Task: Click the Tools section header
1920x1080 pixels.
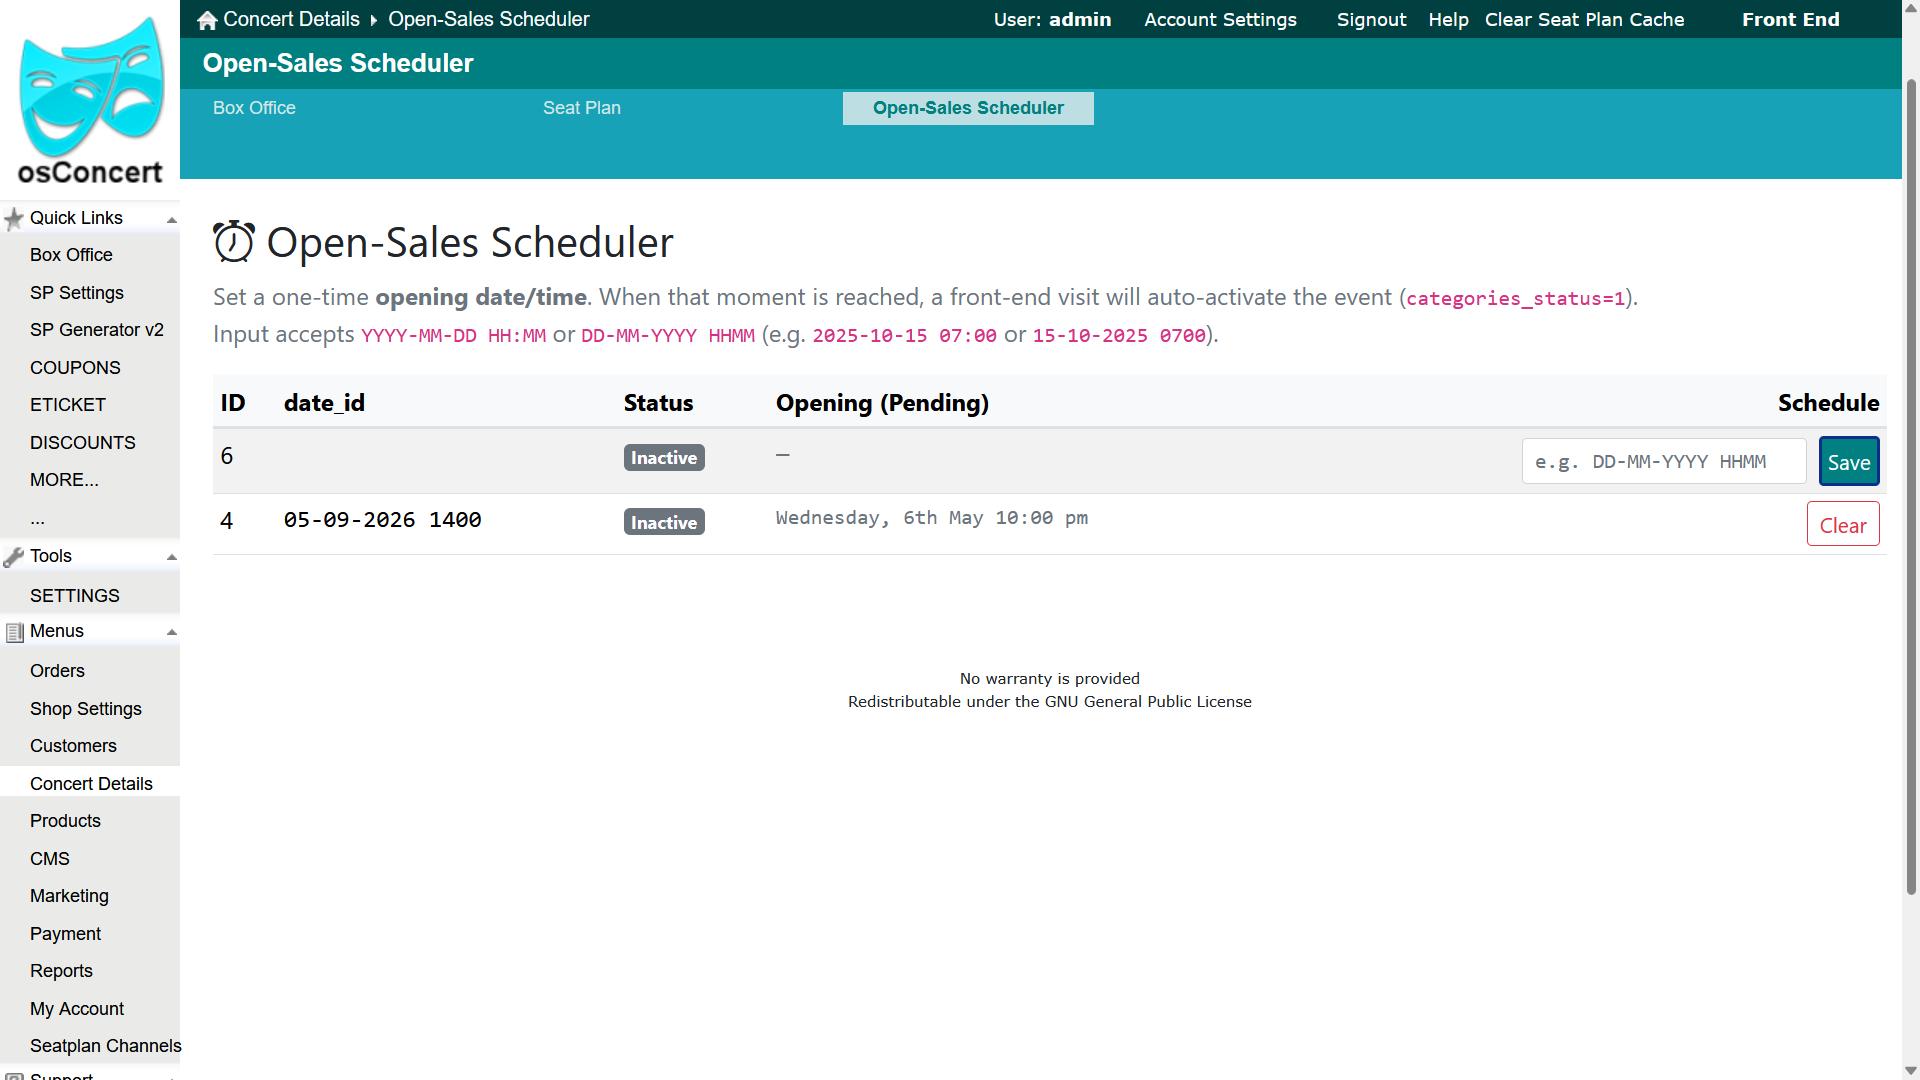Action: pyautogui.click(x=90, y=557)
